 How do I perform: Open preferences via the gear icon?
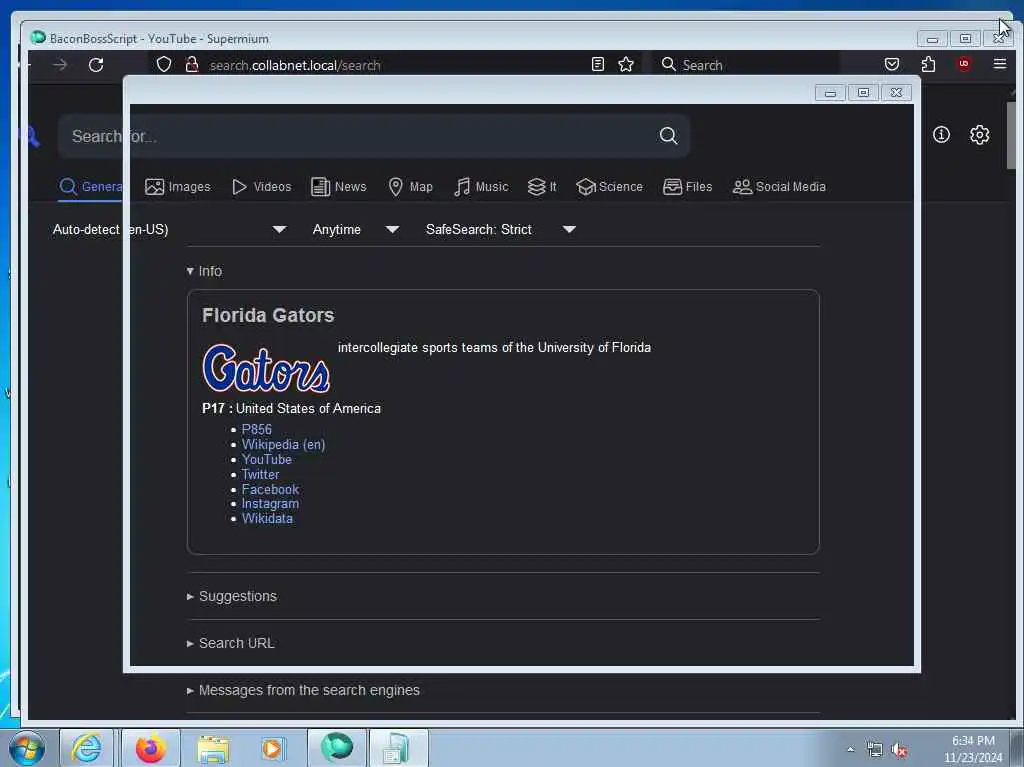click(979, 135)
